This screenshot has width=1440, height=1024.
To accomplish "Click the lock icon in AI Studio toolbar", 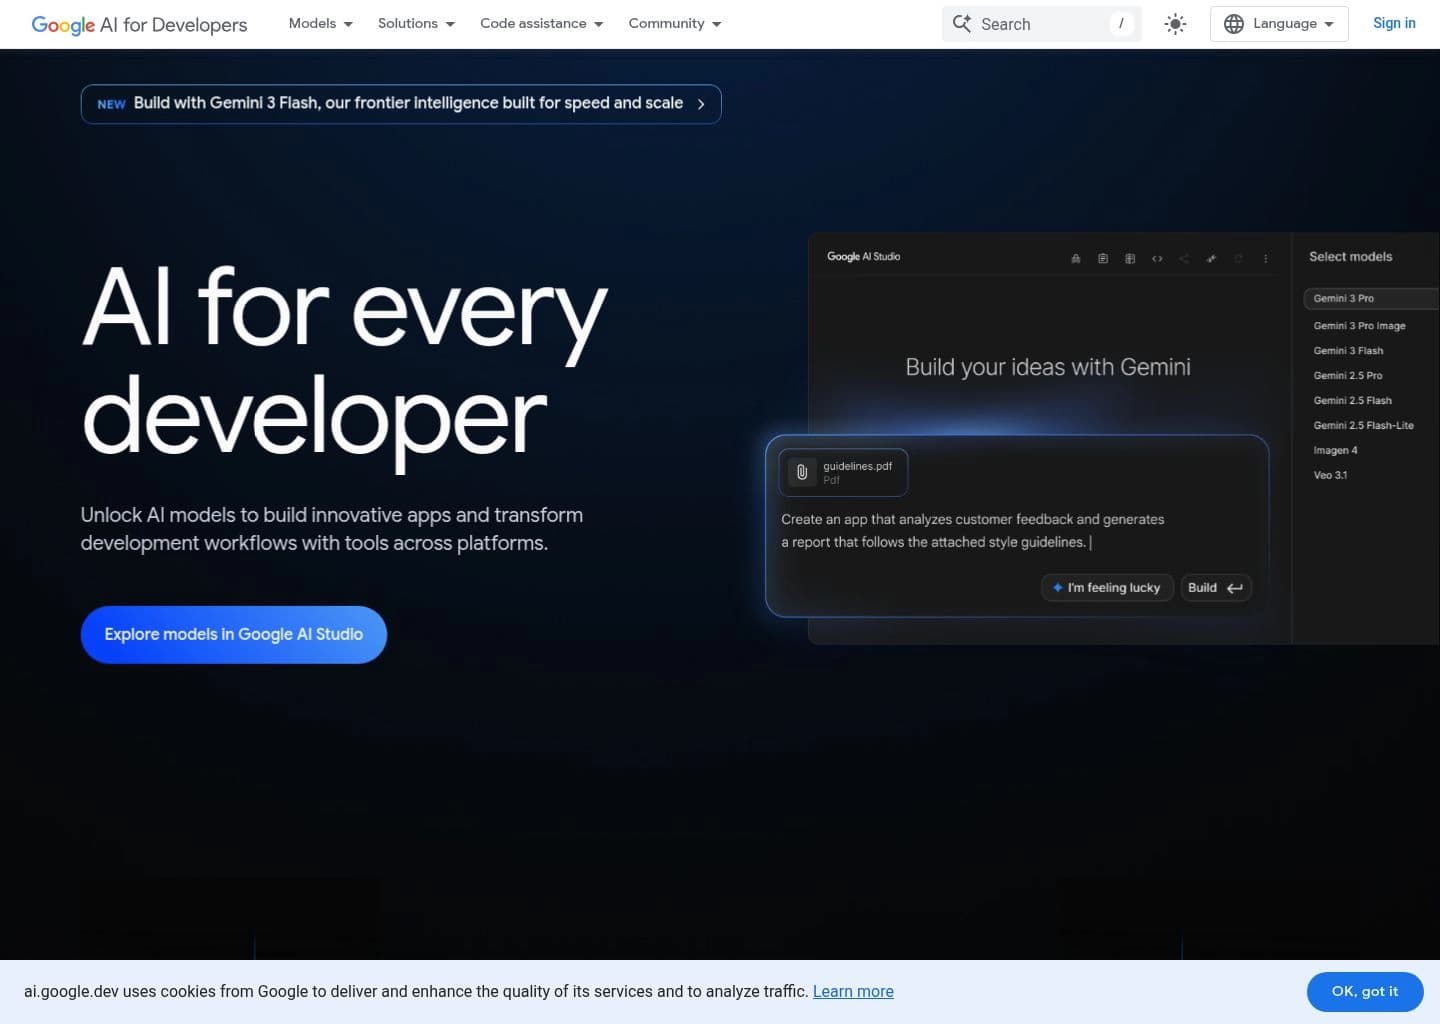I will [x=1076, y=258].
